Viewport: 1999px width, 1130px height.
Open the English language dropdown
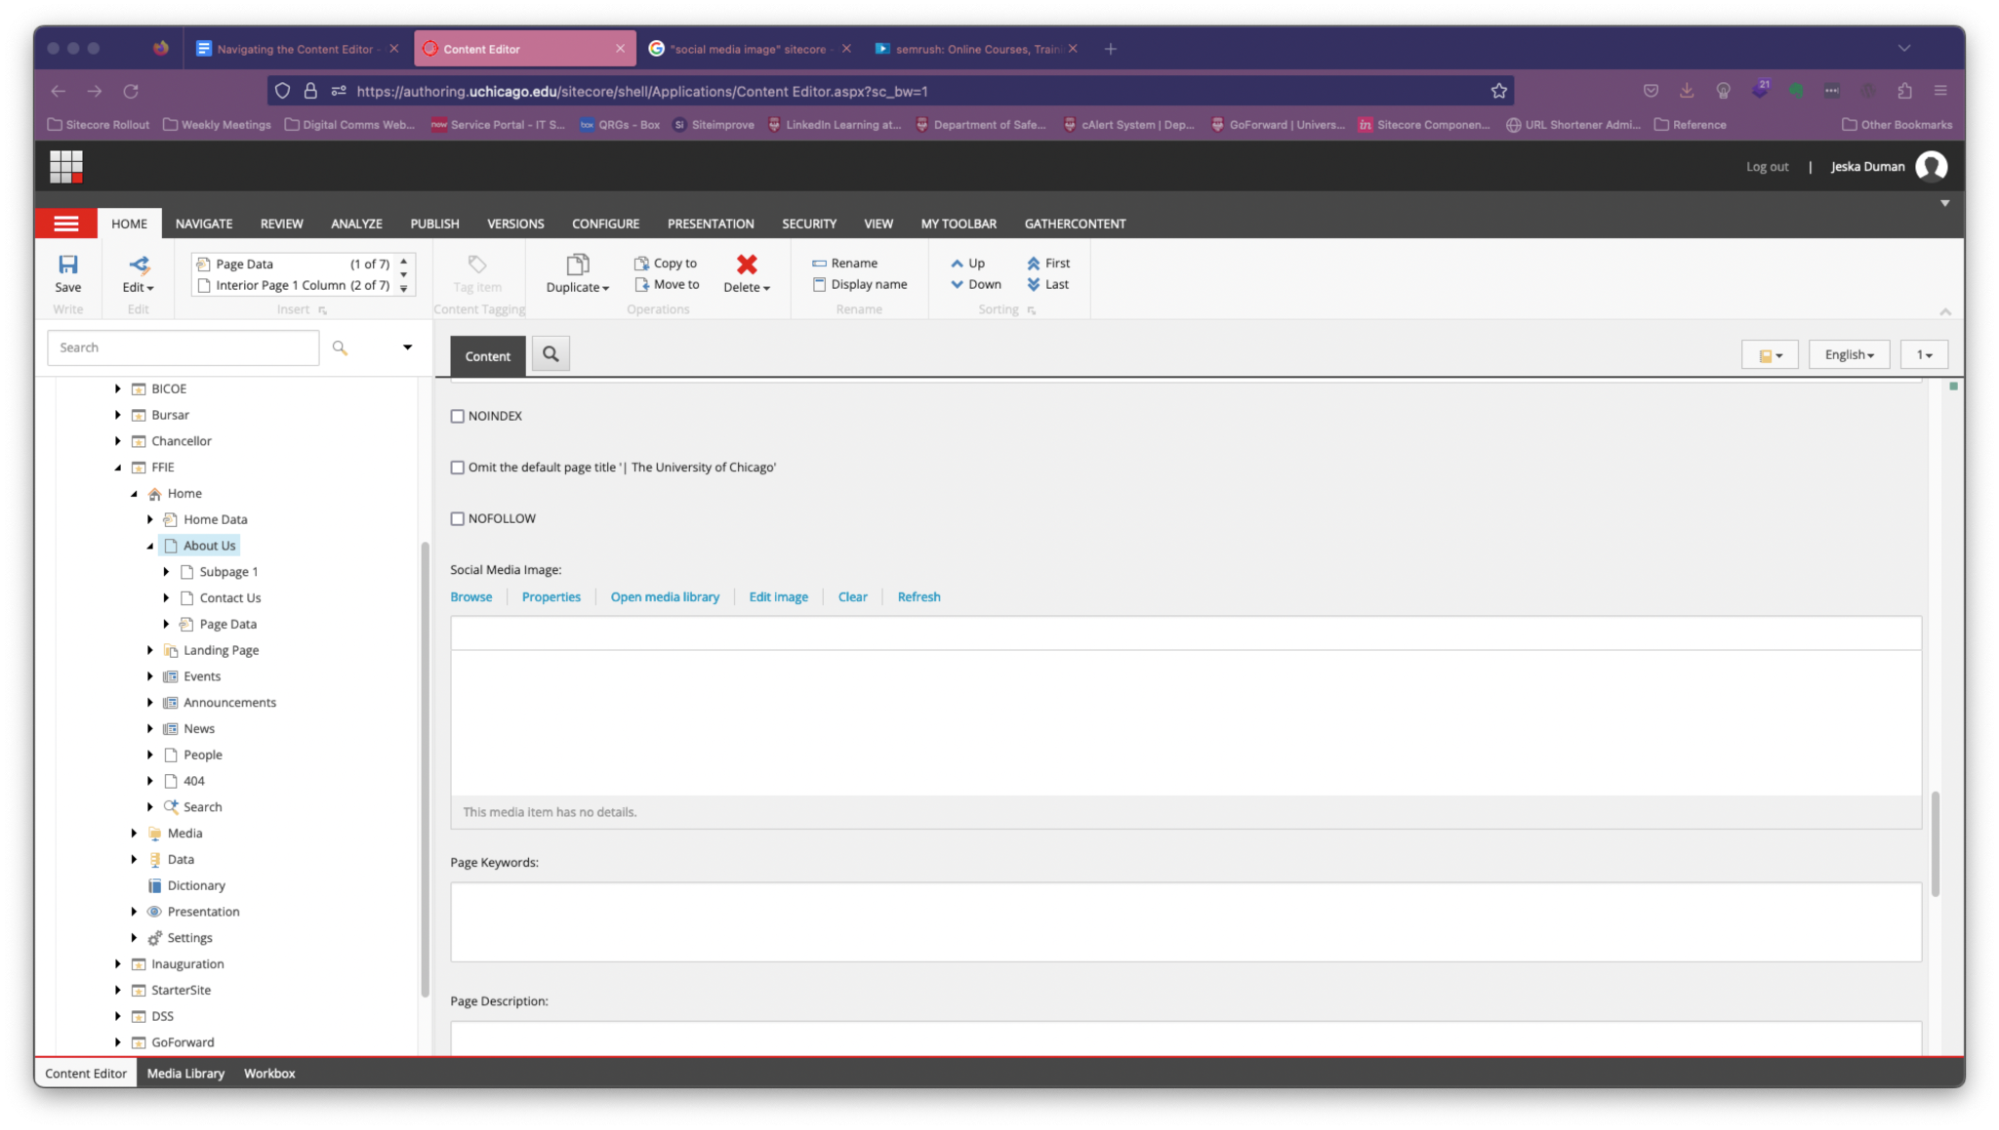tap(1848, 354)
